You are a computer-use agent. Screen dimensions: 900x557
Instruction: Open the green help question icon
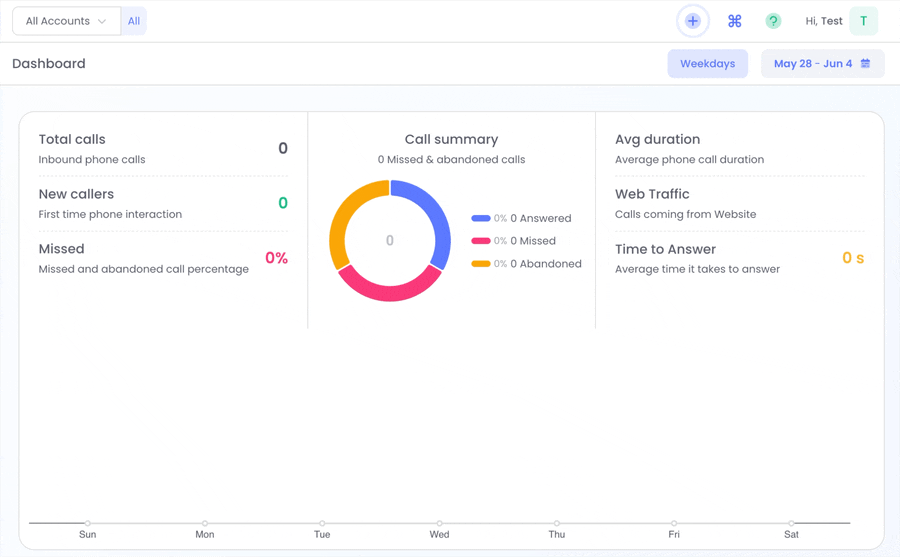773,21
